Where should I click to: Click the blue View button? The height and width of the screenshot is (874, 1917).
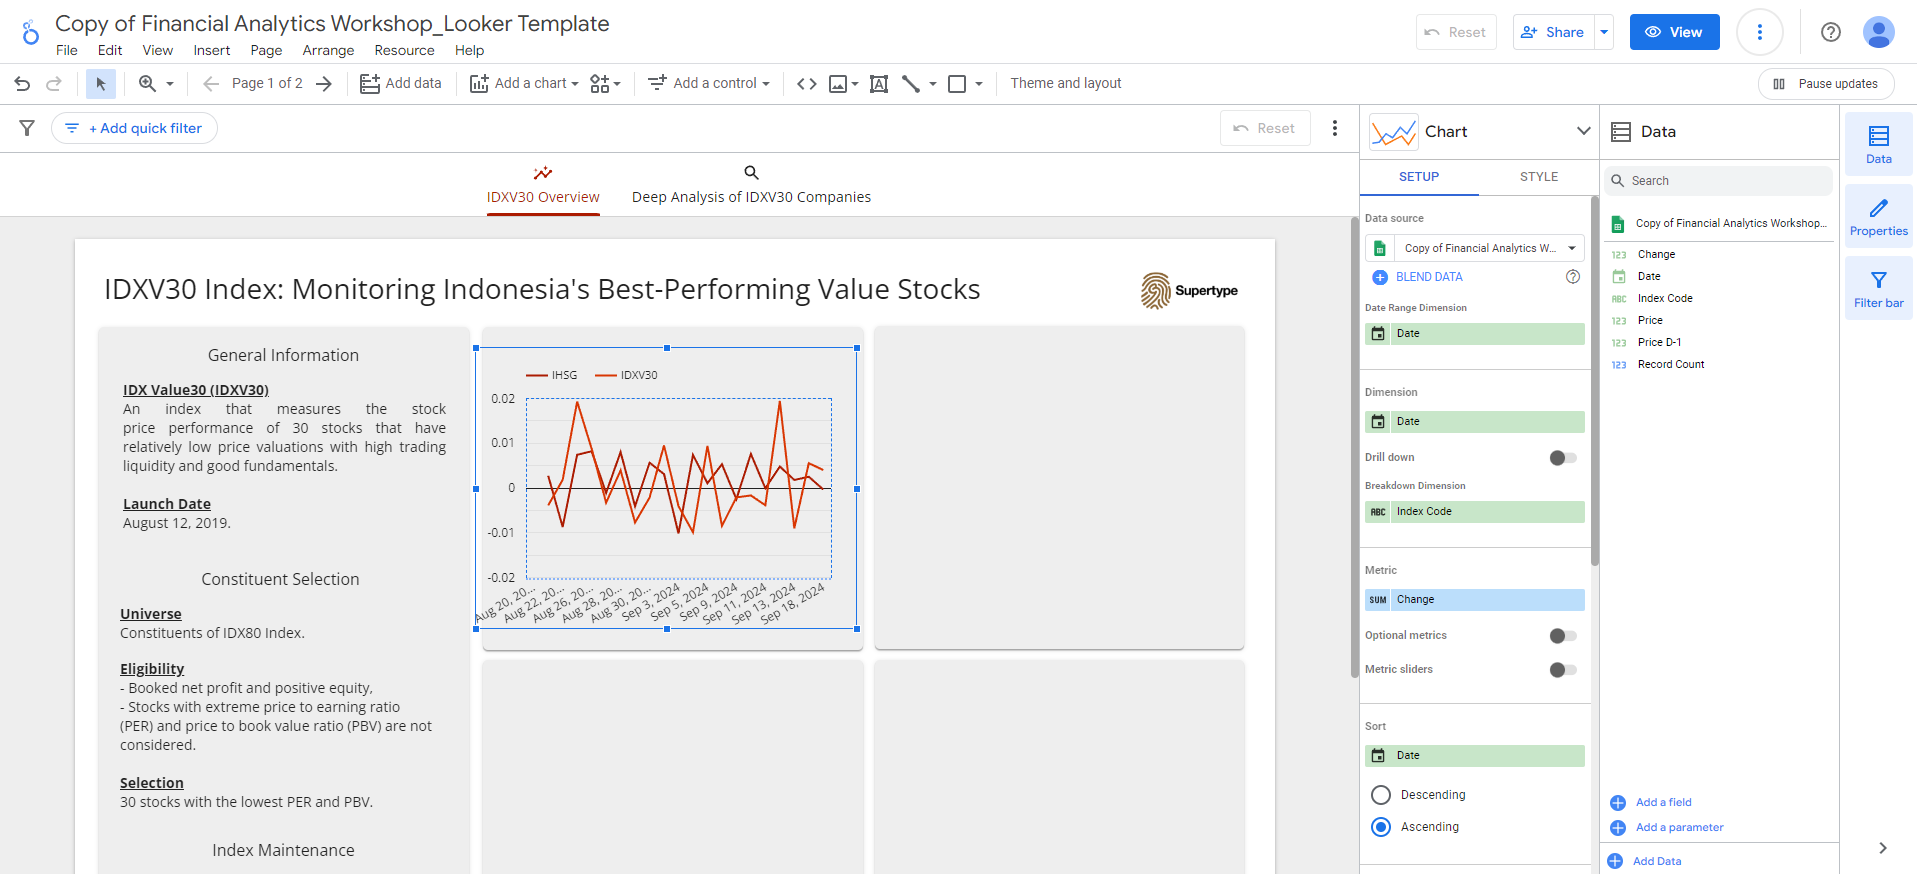click(x=1674, y=32)
